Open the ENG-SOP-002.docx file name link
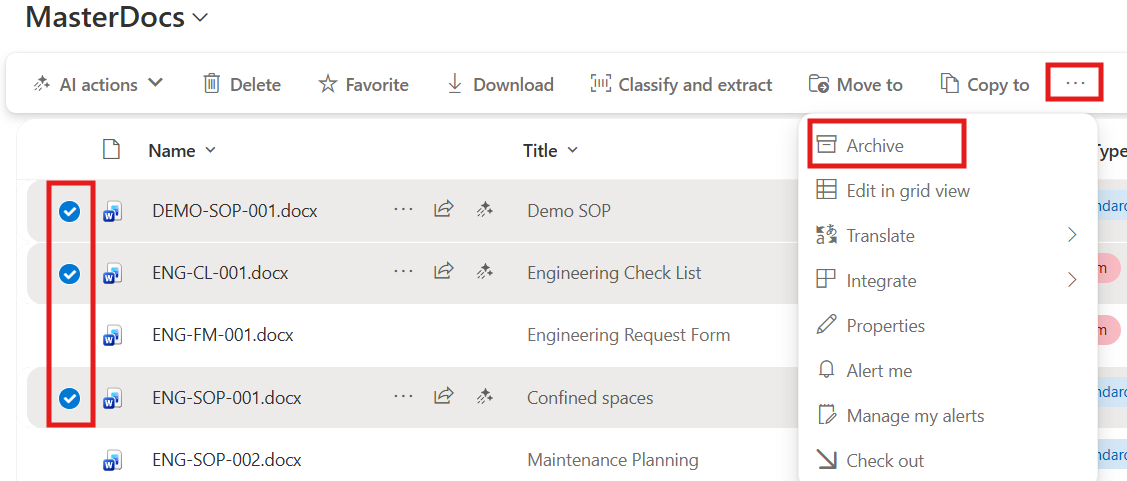1127x481 pixels. (x=226, y=460)
